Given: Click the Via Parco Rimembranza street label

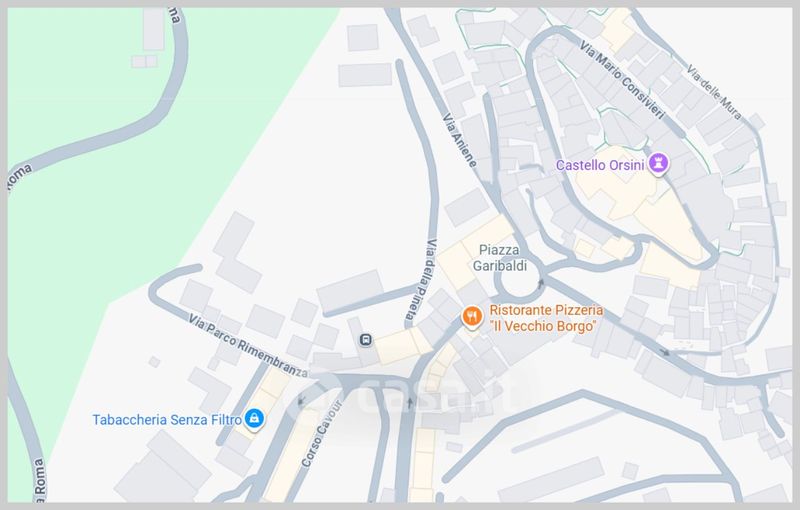Looking at the screenshot, I should click(248, 346).
